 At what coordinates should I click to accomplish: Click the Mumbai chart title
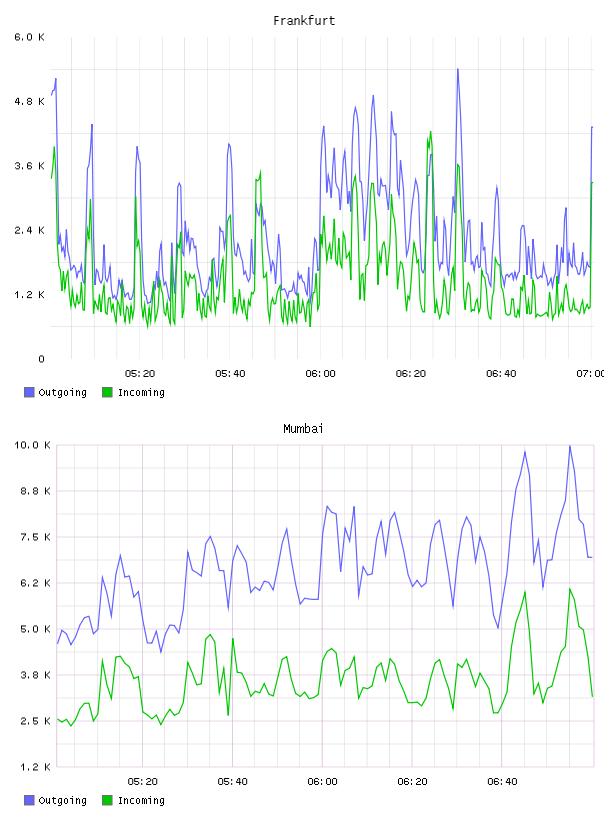tap(303, 429)
